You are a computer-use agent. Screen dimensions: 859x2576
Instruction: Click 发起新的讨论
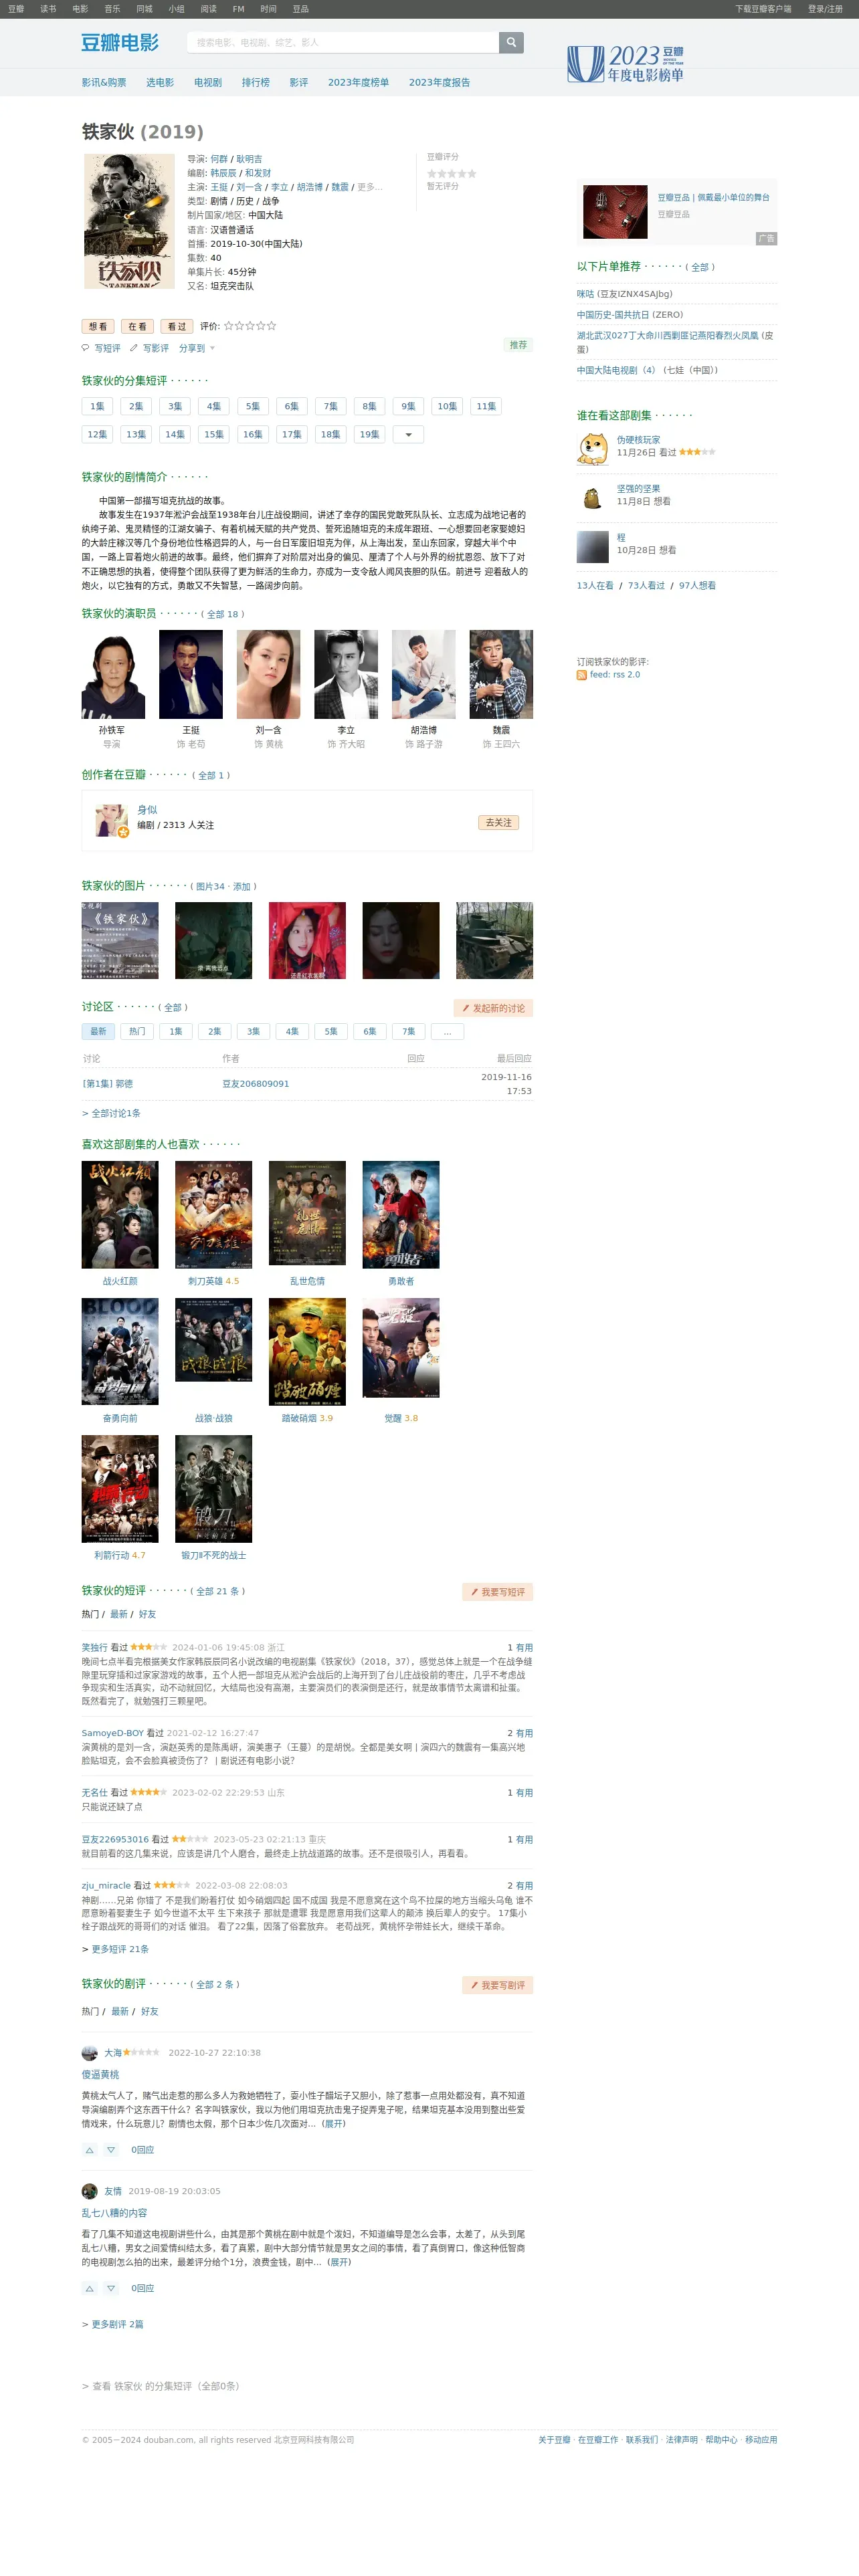[x=493, y=1008]
